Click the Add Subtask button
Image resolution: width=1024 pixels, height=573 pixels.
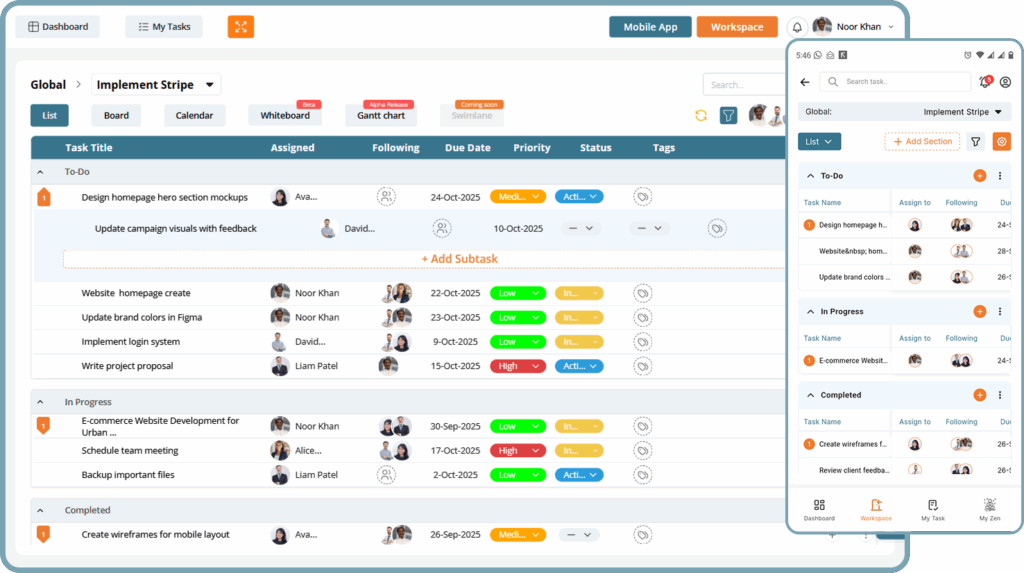point(459,259)
